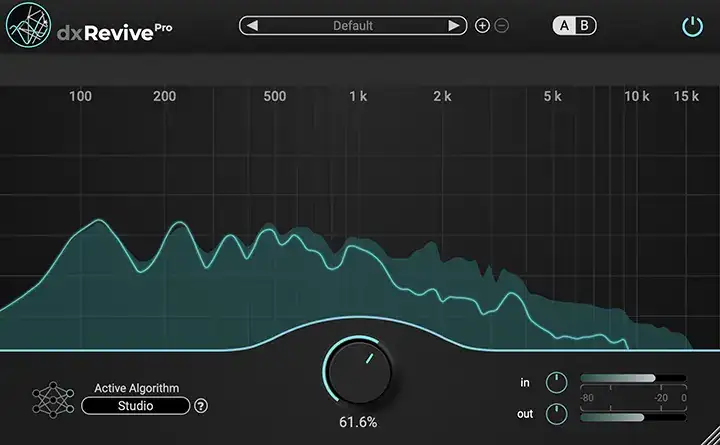Image resolution: width=720 pixels, height=445 pixels.
Task: Click the Active Algorithm label
Action: [x=137, y=388]
